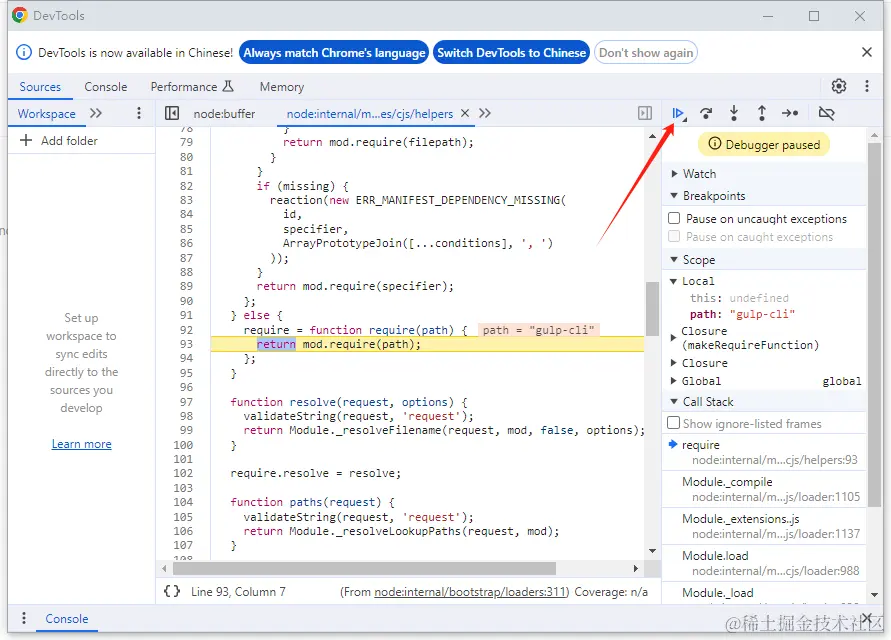Click the code editor horizontal scrollbar
Screen dimensions: 891x640
[364, 568]
